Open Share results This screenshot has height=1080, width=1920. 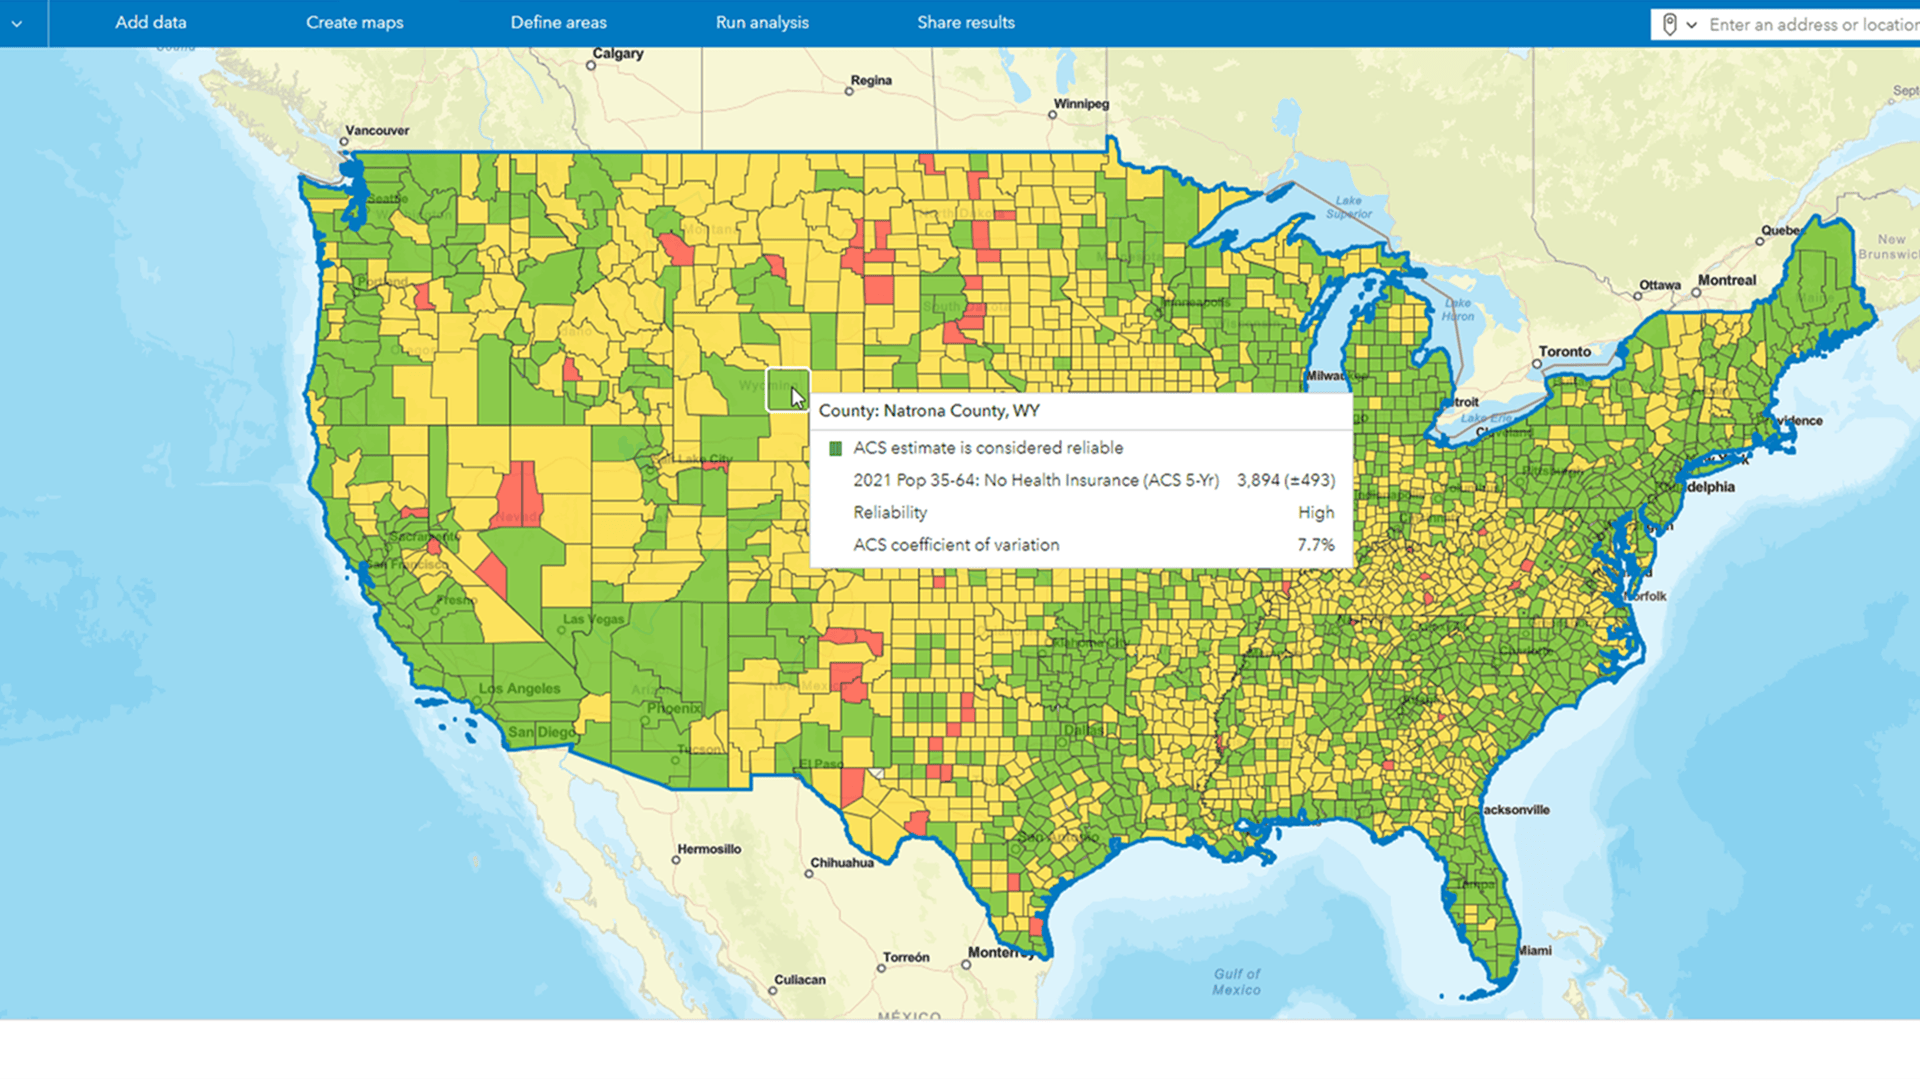[x=965, y=22]
